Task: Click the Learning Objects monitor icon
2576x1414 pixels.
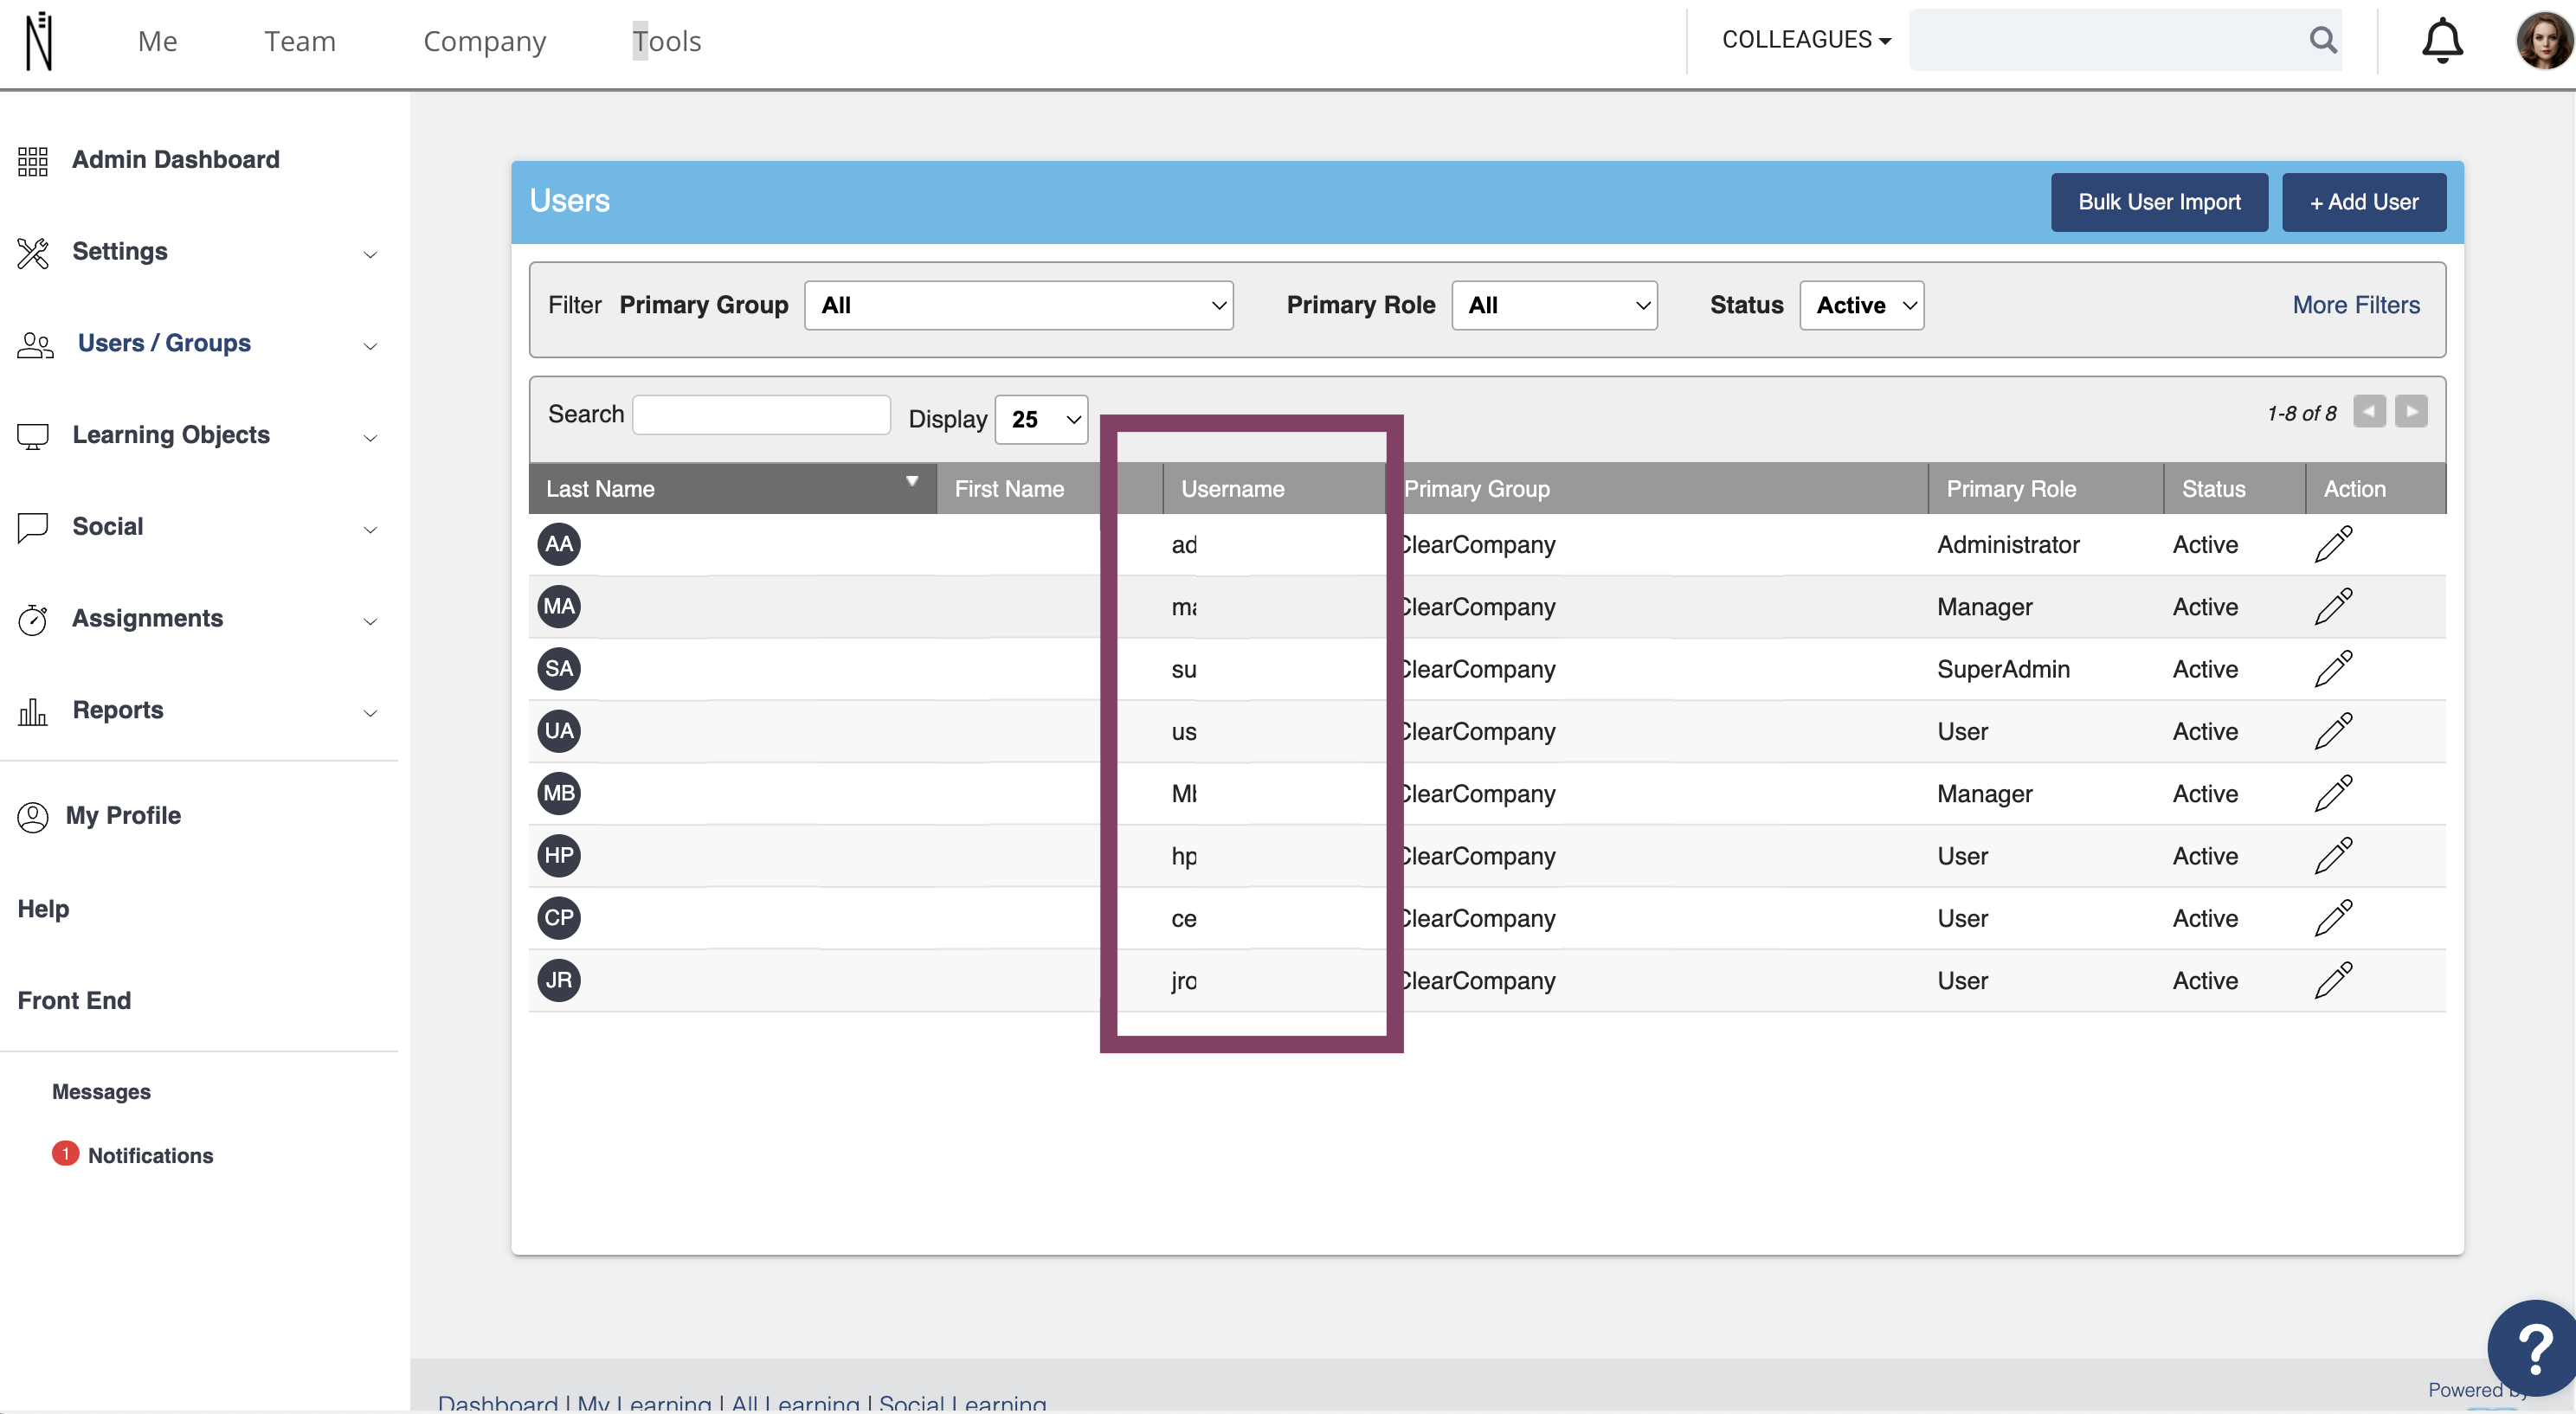Action: pyautogui.click(x=33, y=436)
